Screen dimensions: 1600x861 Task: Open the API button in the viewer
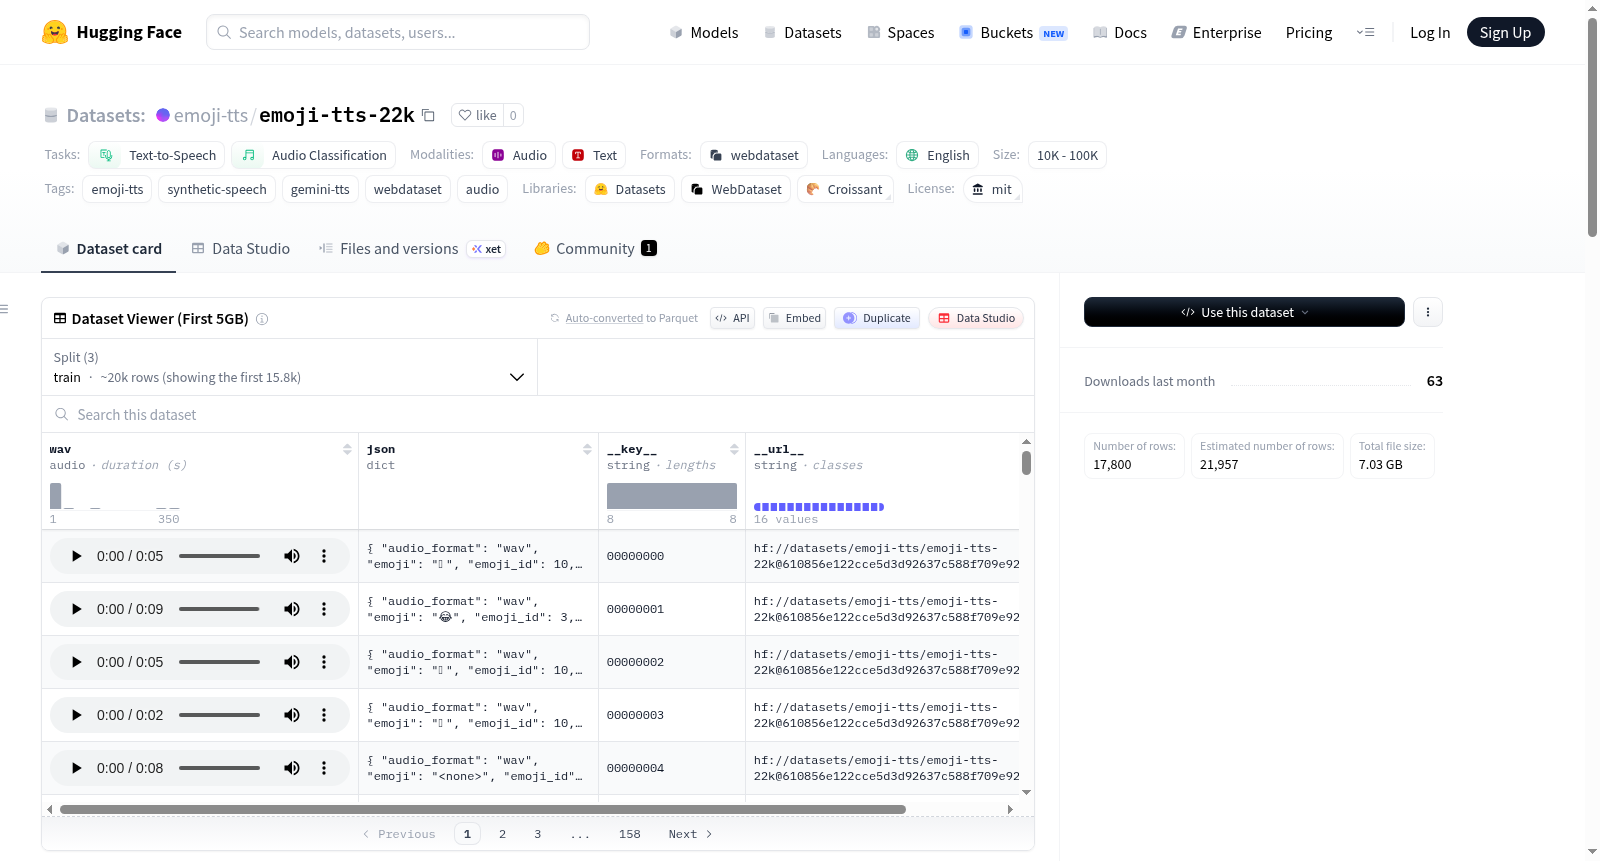pos(732,318)
